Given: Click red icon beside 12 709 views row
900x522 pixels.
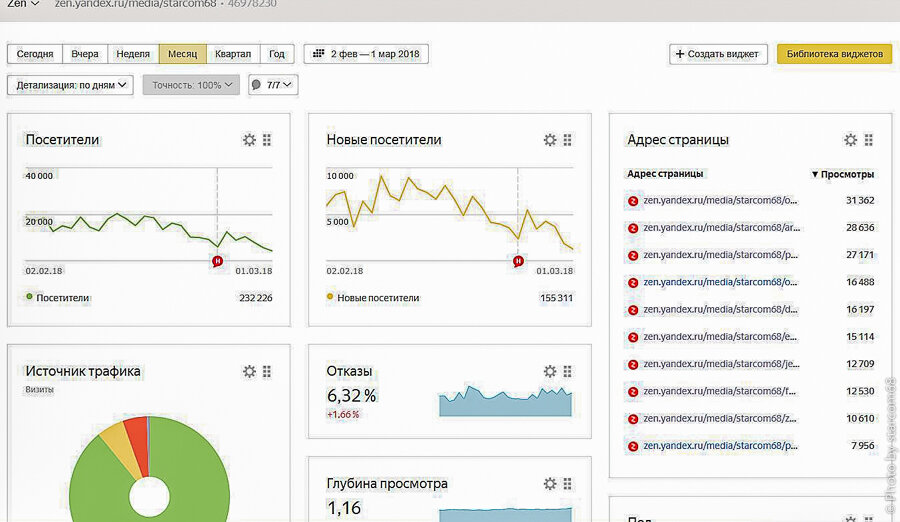Looking at the screenshot, I should pos(633,365).
